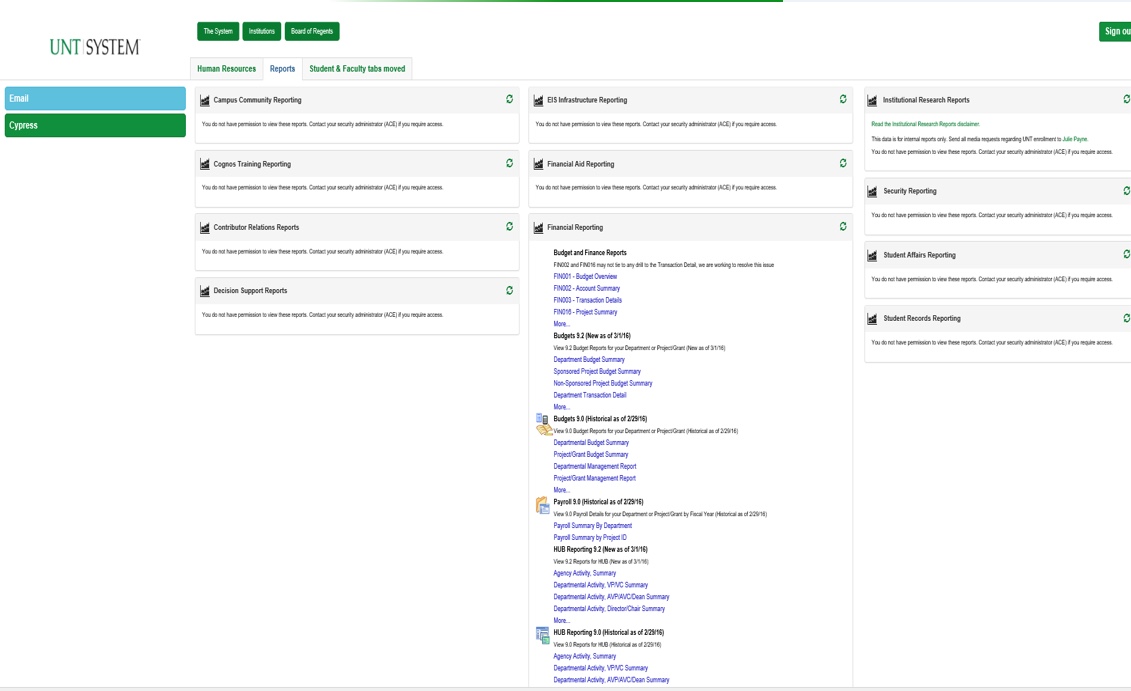Click More under HUB Reporting 9.2
1131x691 pixels.
tap(561, 620)
